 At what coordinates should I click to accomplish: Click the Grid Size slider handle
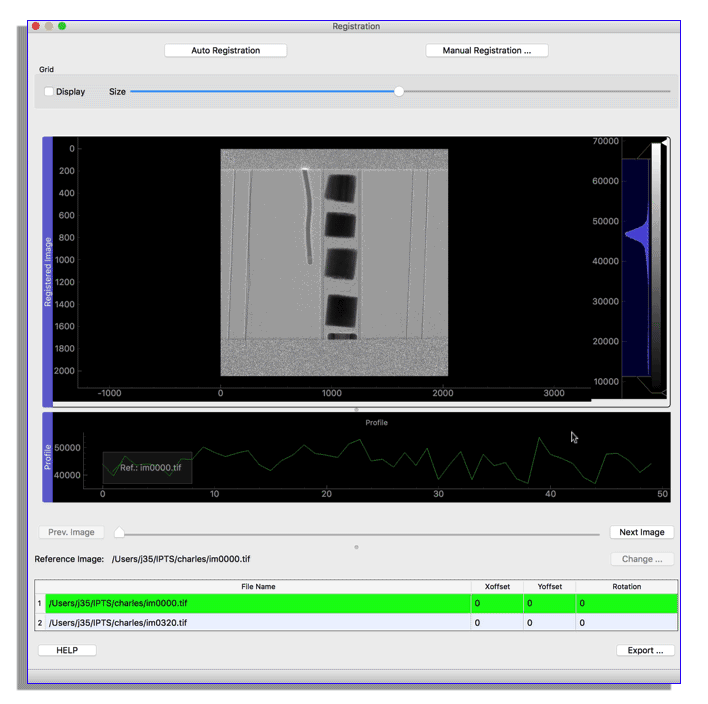tap(399, 91)
